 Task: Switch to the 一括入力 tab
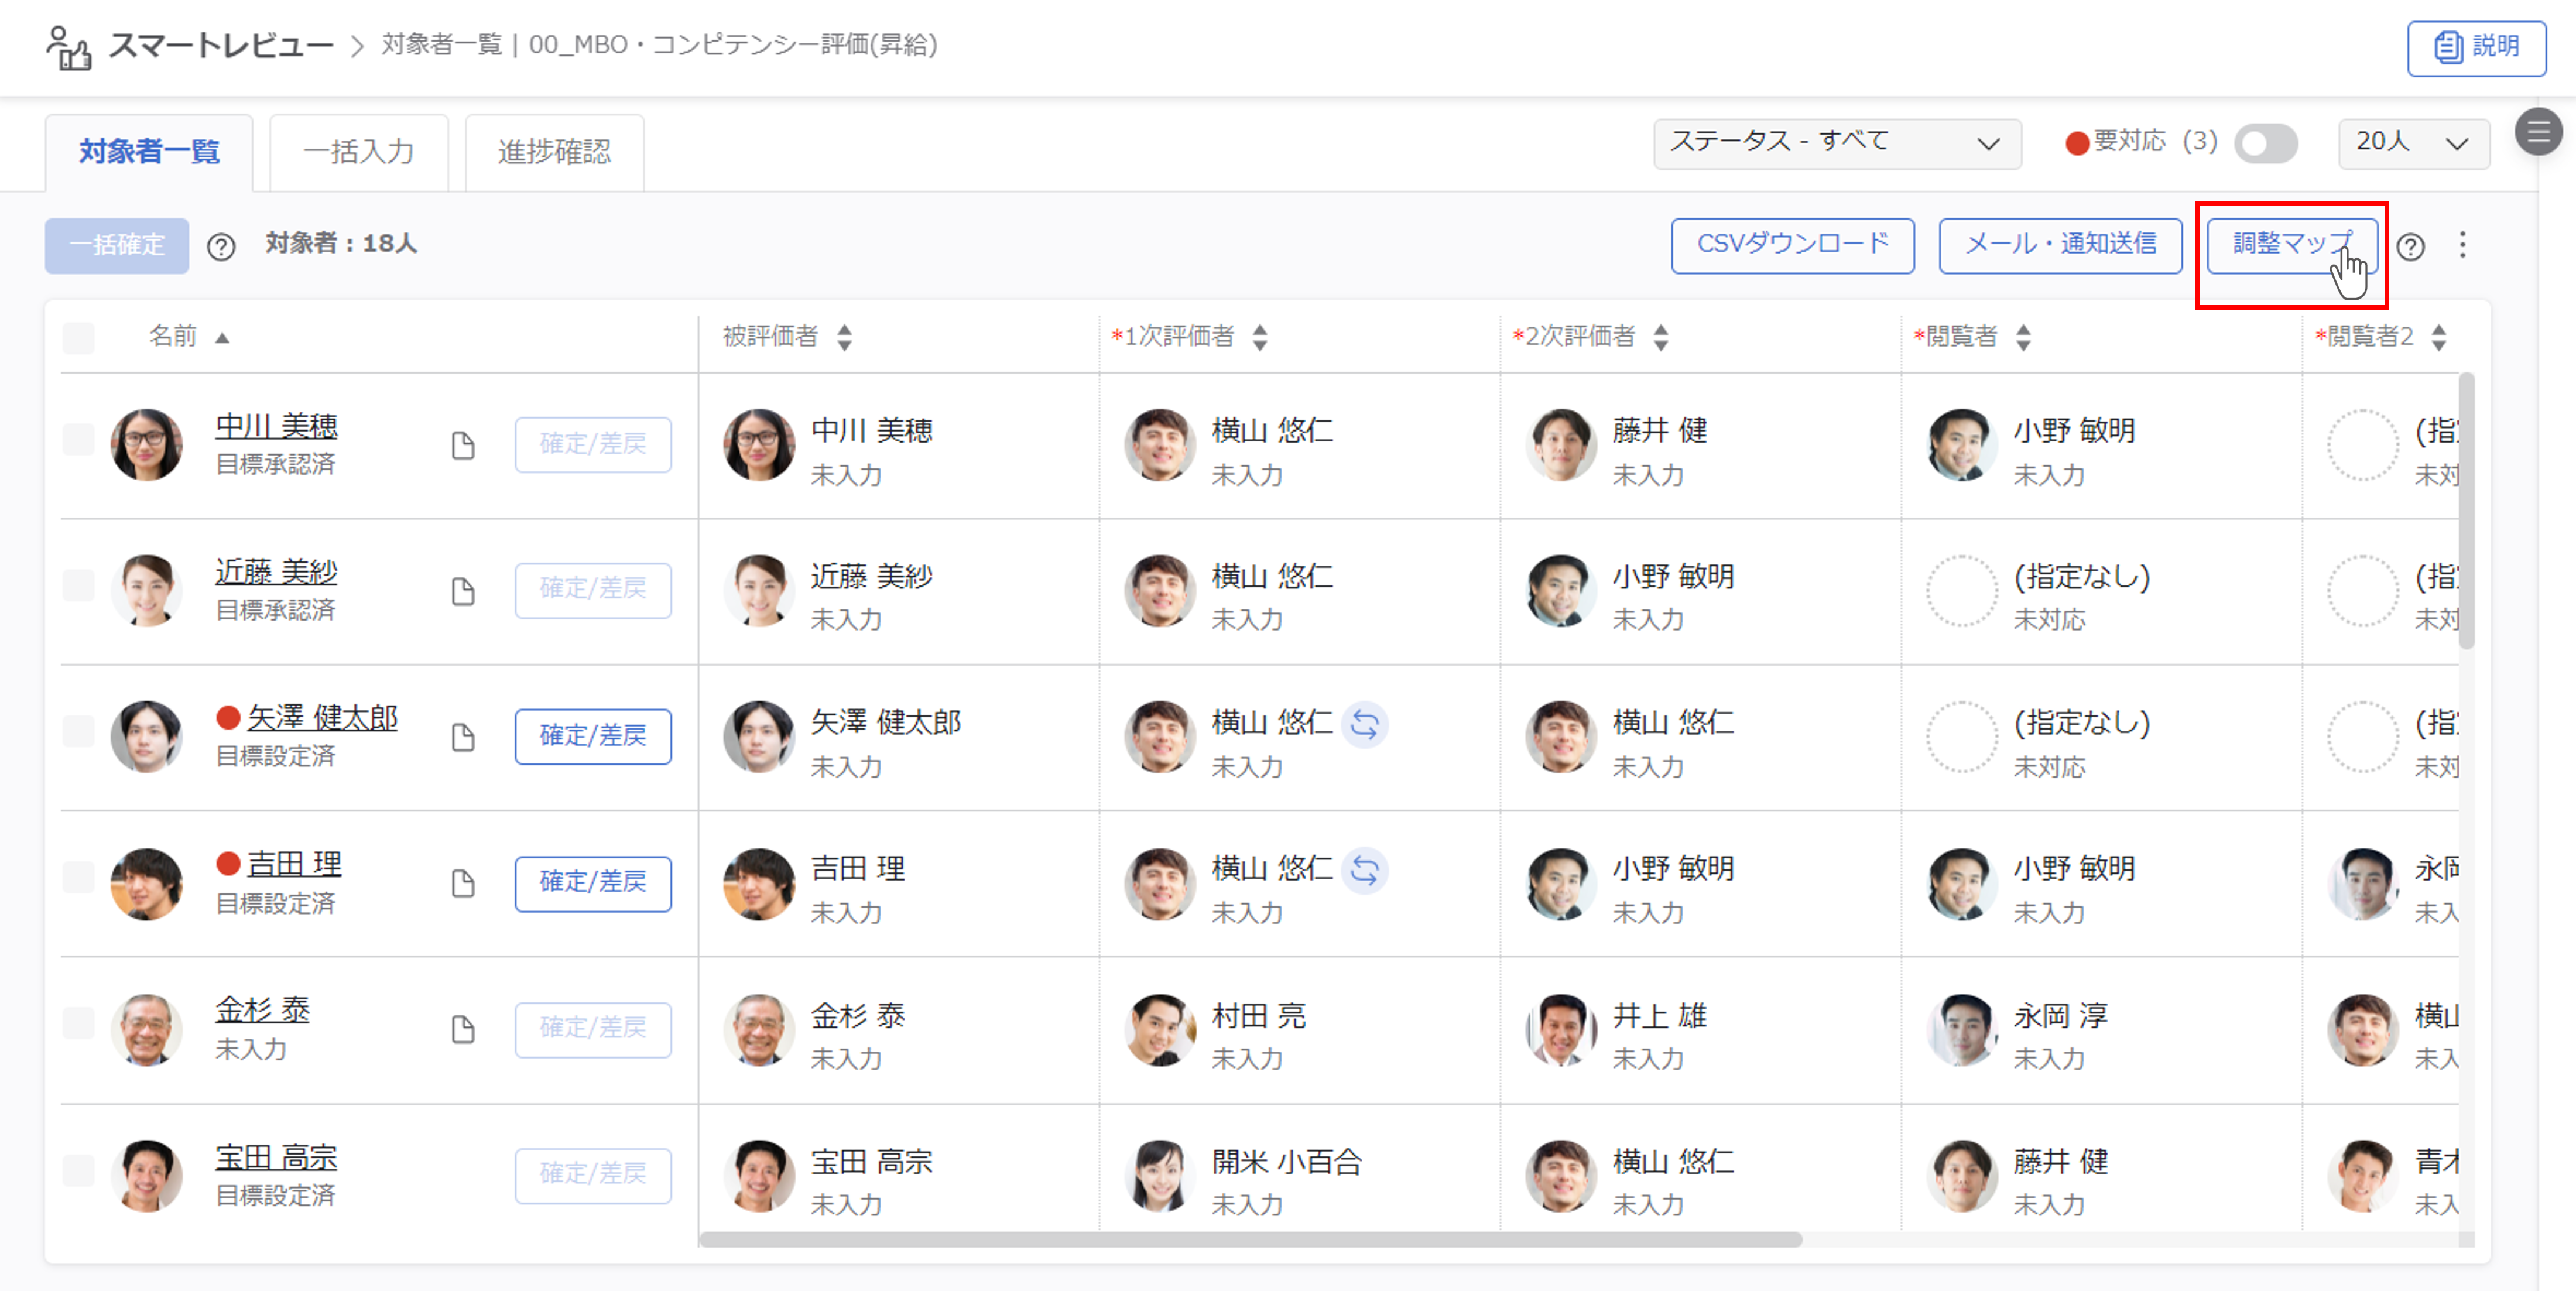[359, 152]
